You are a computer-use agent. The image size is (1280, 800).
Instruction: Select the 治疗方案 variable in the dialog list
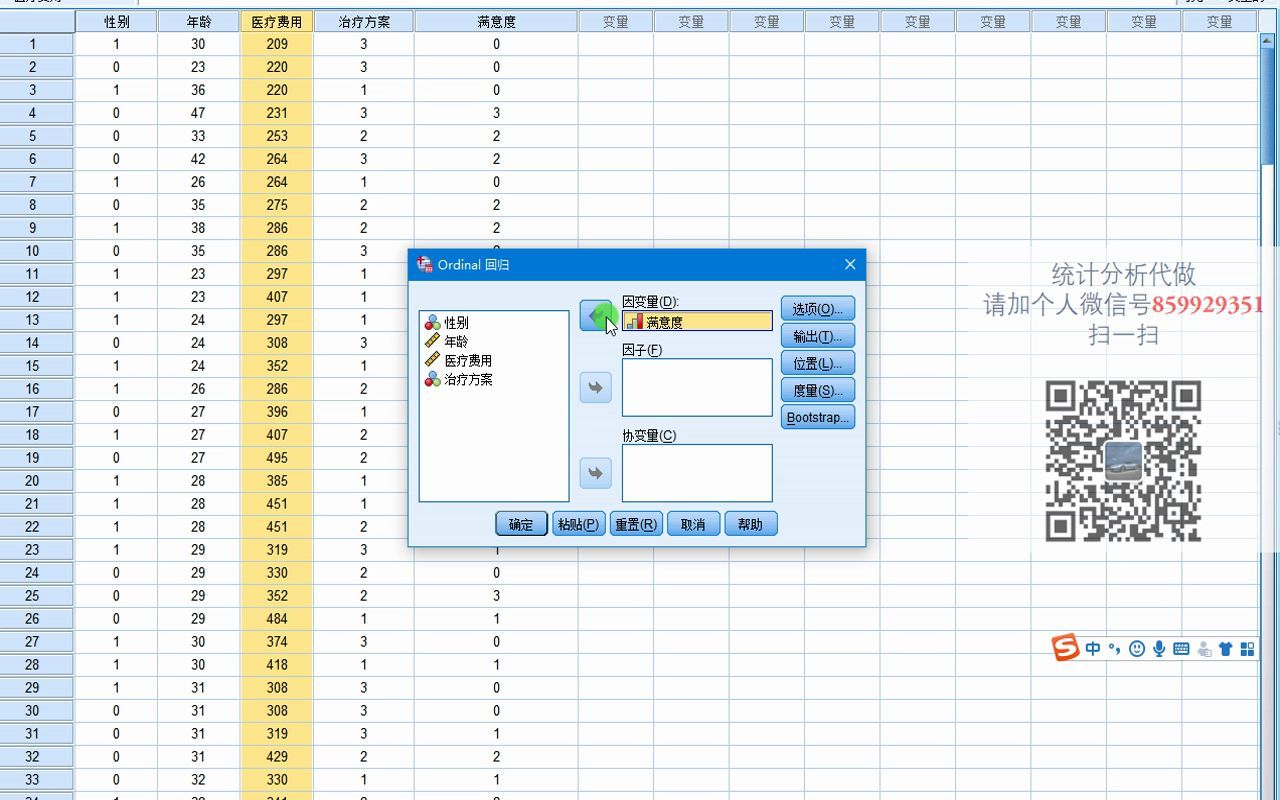[x=458, y=379]
